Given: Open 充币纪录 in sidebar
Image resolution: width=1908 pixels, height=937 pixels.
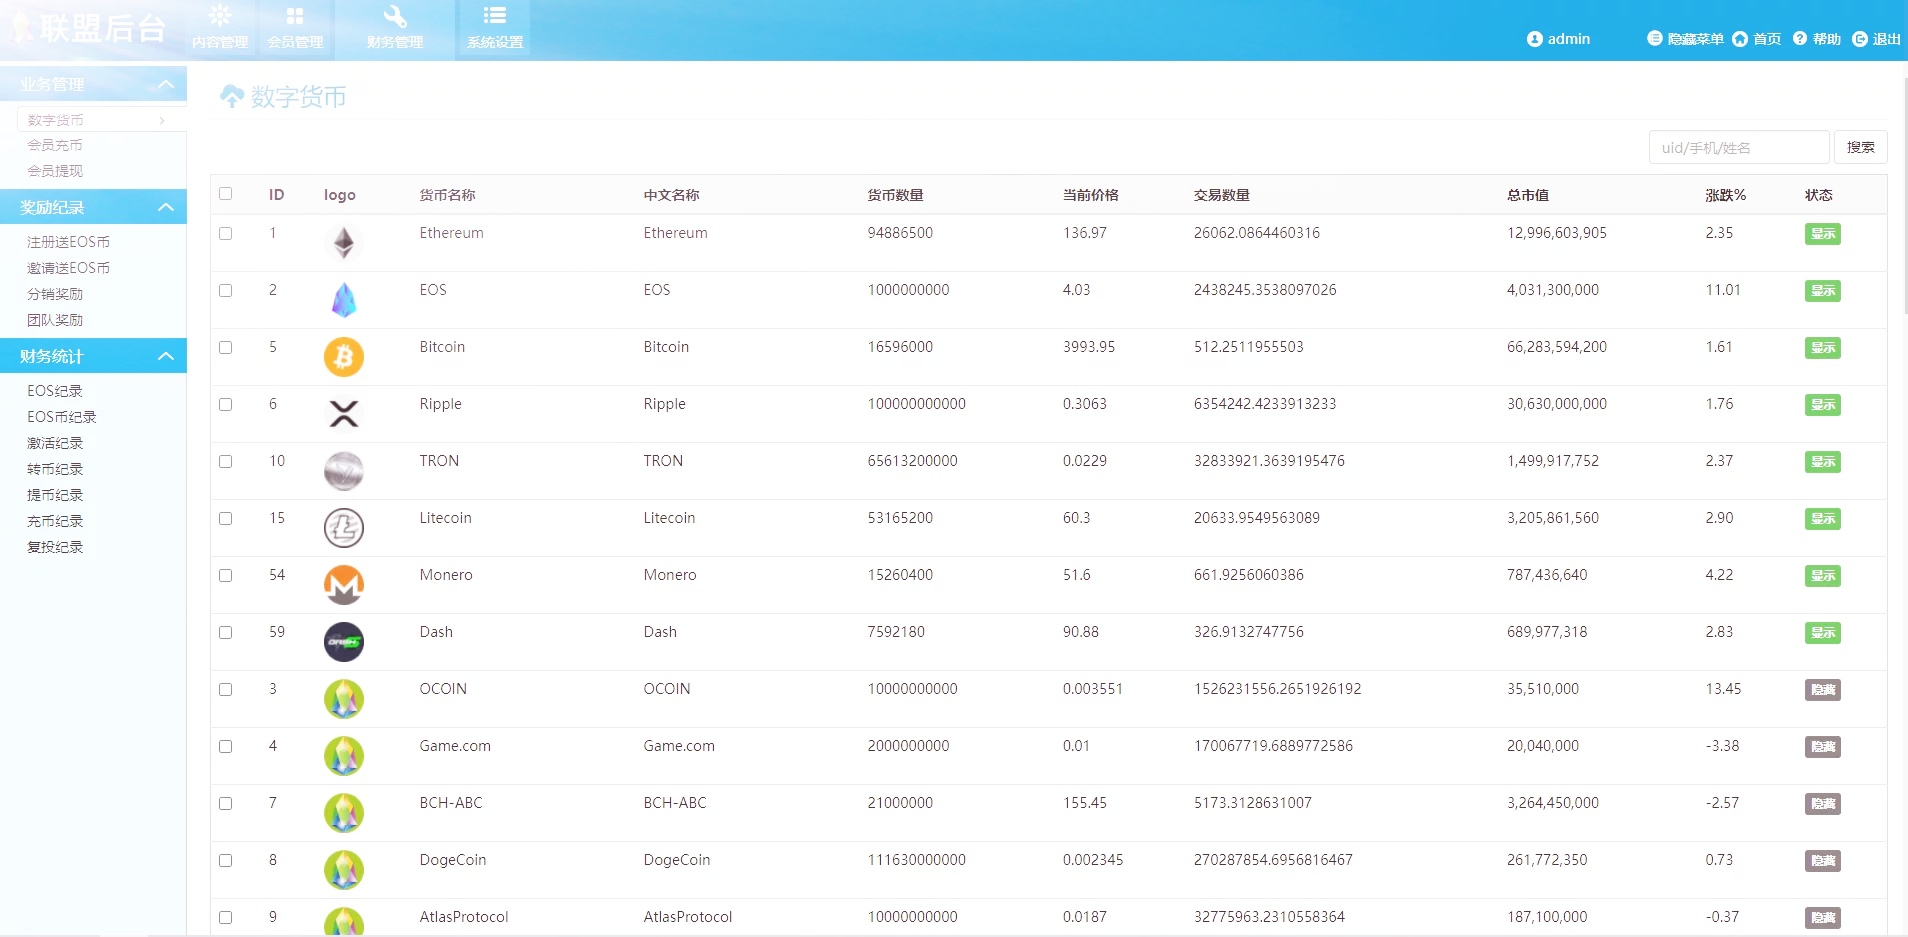Looking at the screenshot, I should pyautogui.click(x=55, y=521).
